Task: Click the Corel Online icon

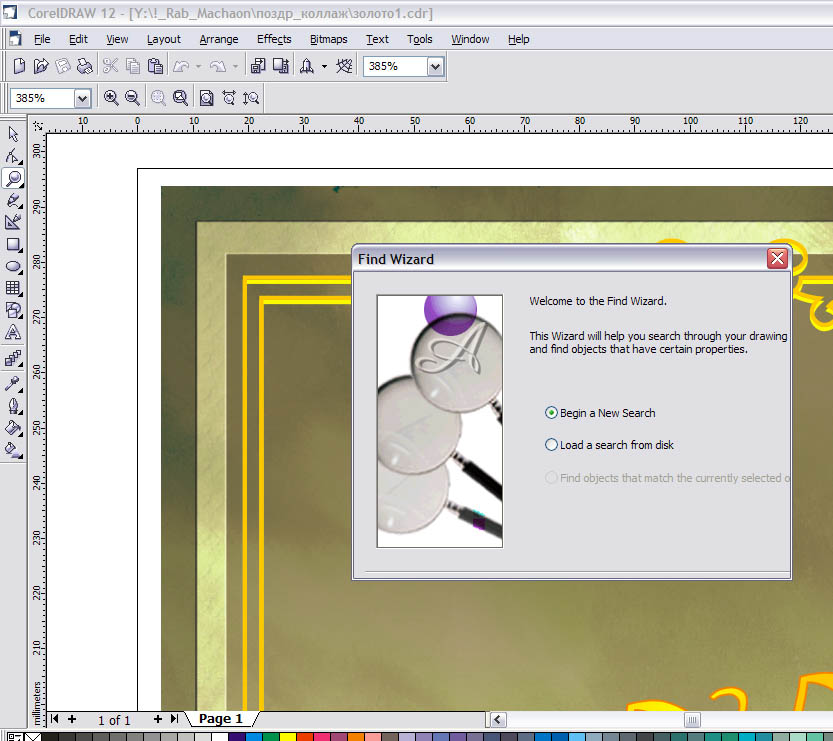Action: click(344, 66)
